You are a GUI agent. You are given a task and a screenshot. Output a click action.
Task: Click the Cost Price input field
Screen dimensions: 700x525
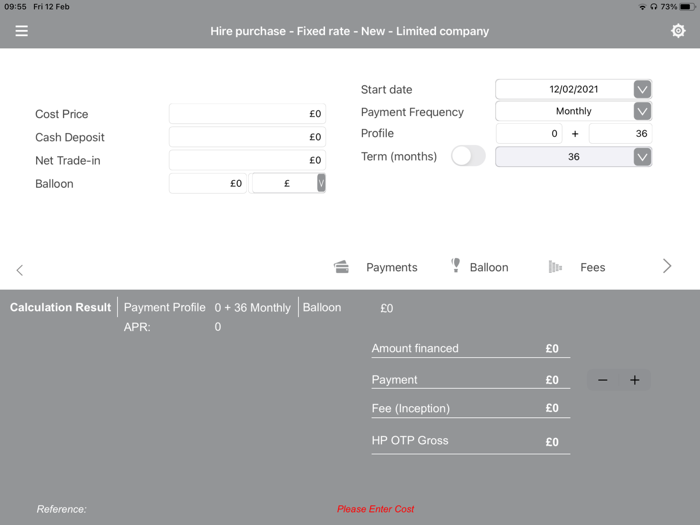247,114
